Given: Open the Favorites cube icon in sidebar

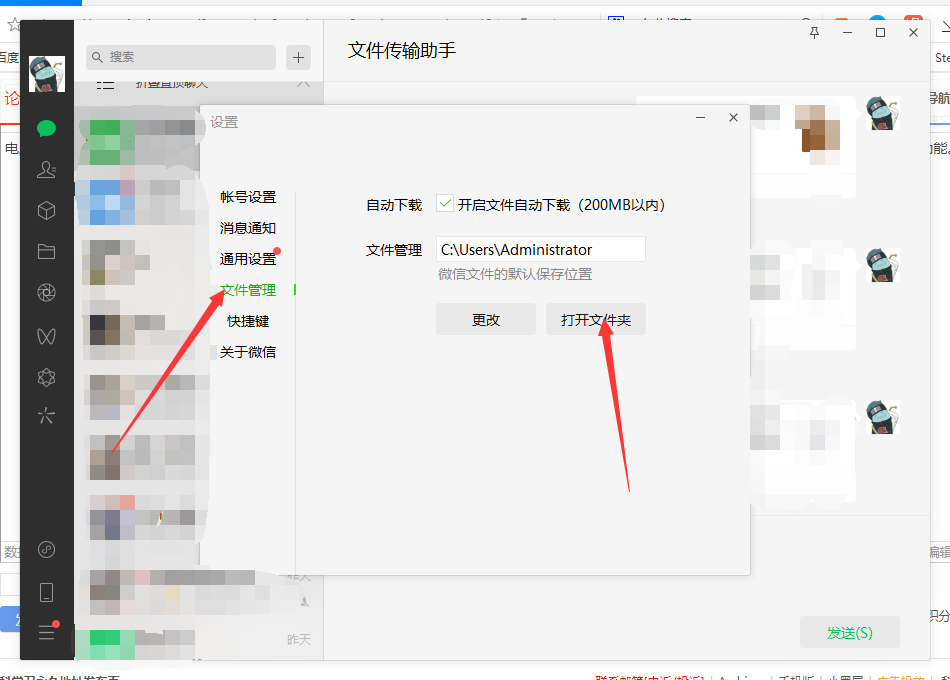Looking at the screenshot, I should pos(47,210).
